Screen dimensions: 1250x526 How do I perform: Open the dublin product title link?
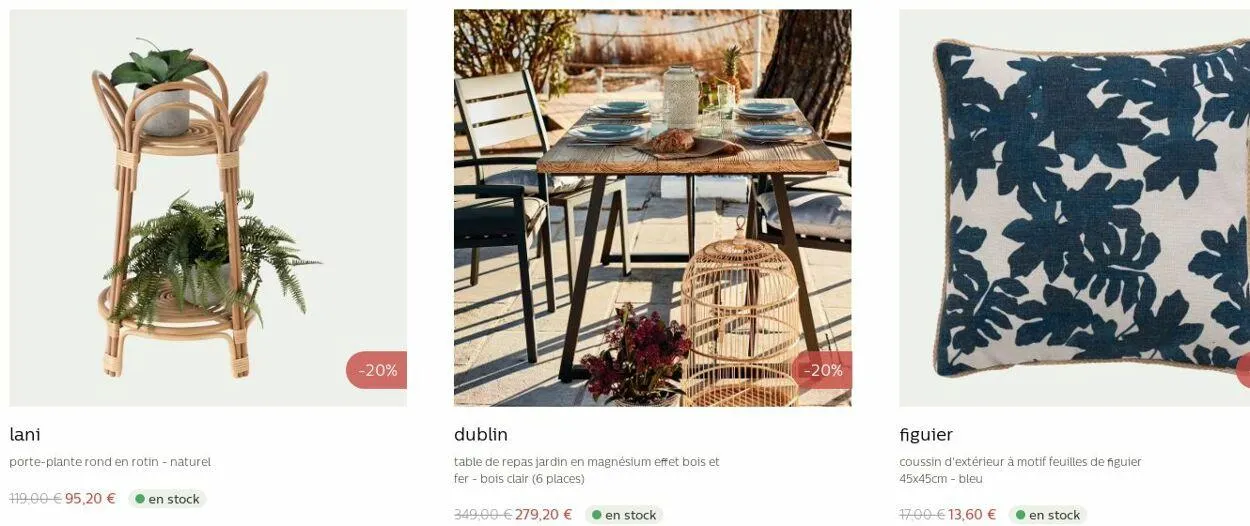coord(481,435)
